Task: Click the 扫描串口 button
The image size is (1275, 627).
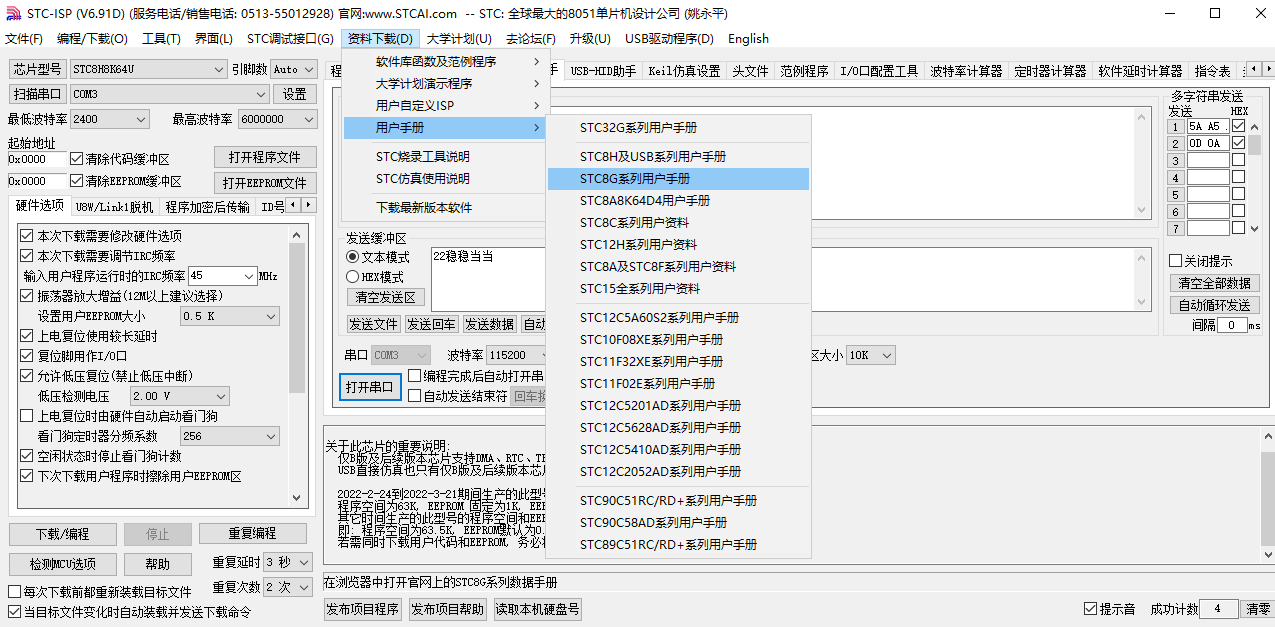Action: pyautogui.click(x=38, y=94)
